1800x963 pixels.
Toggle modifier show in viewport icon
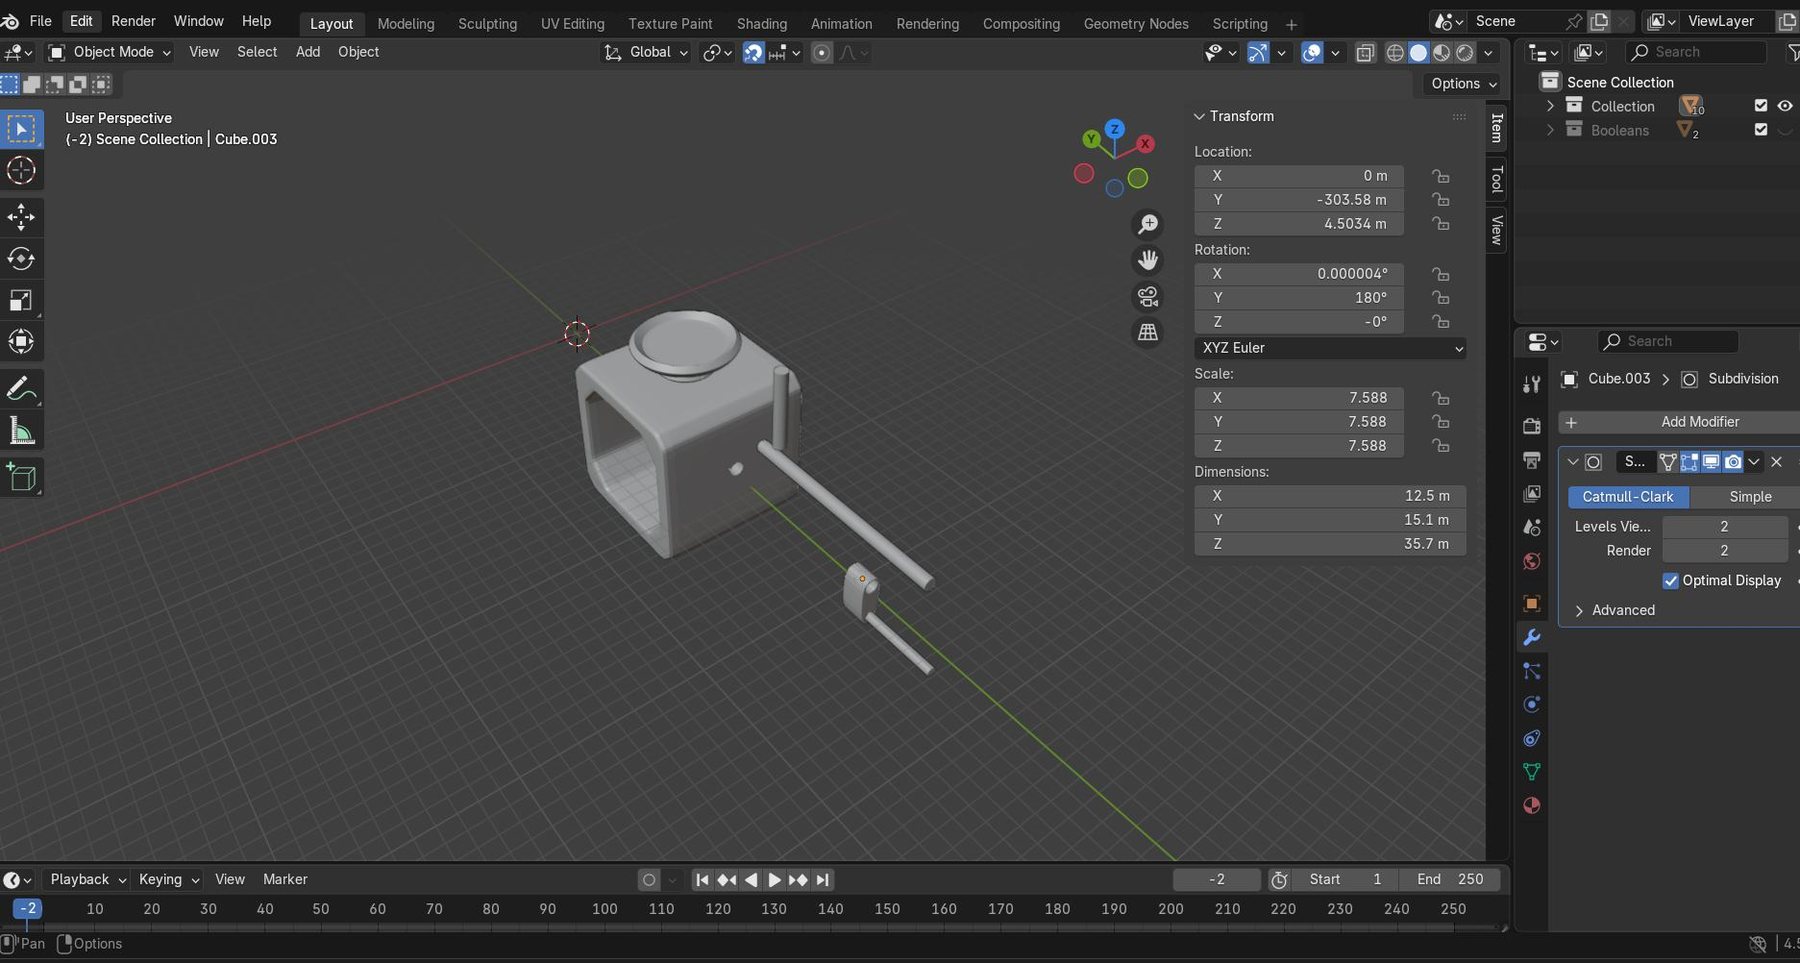coord(1711,462)
